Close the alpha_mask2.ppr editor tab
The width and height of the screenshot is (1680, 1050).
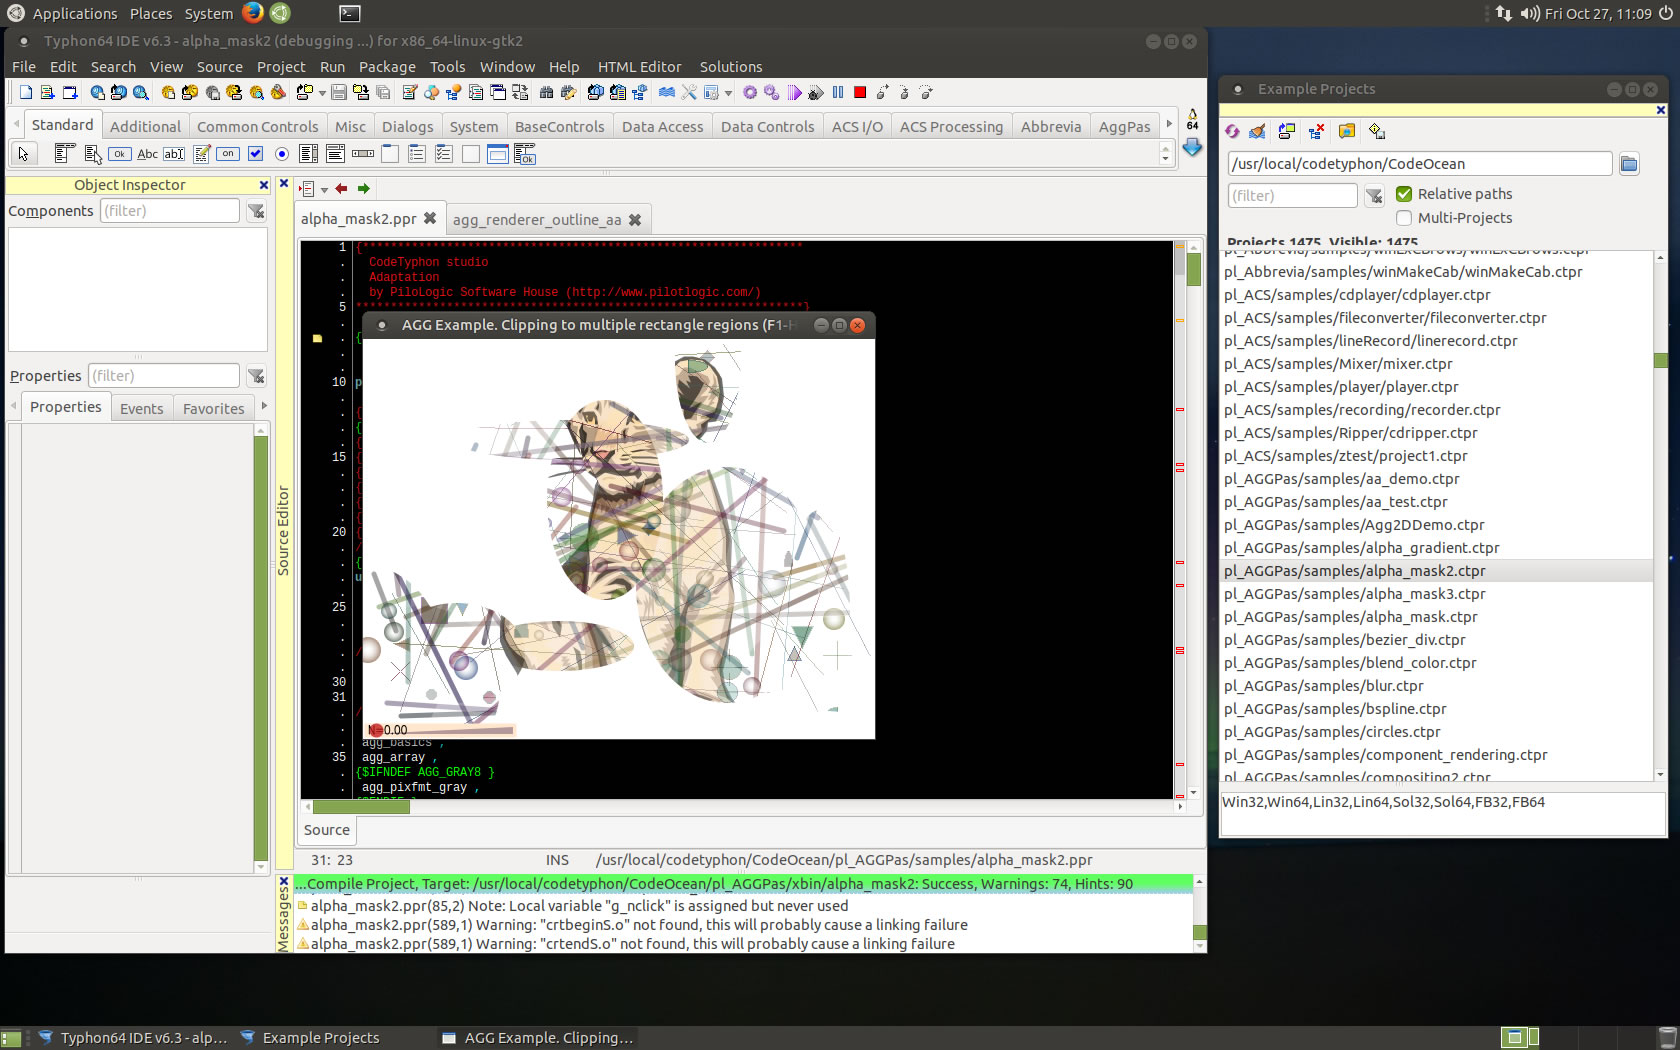click(430, 218)
